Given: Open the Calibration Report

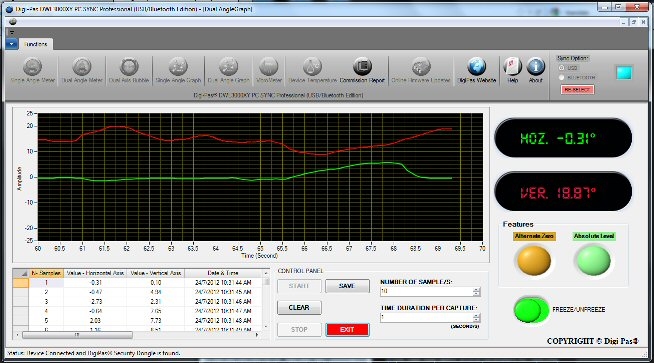Looking at the screenshot, I should coord(362,70).
